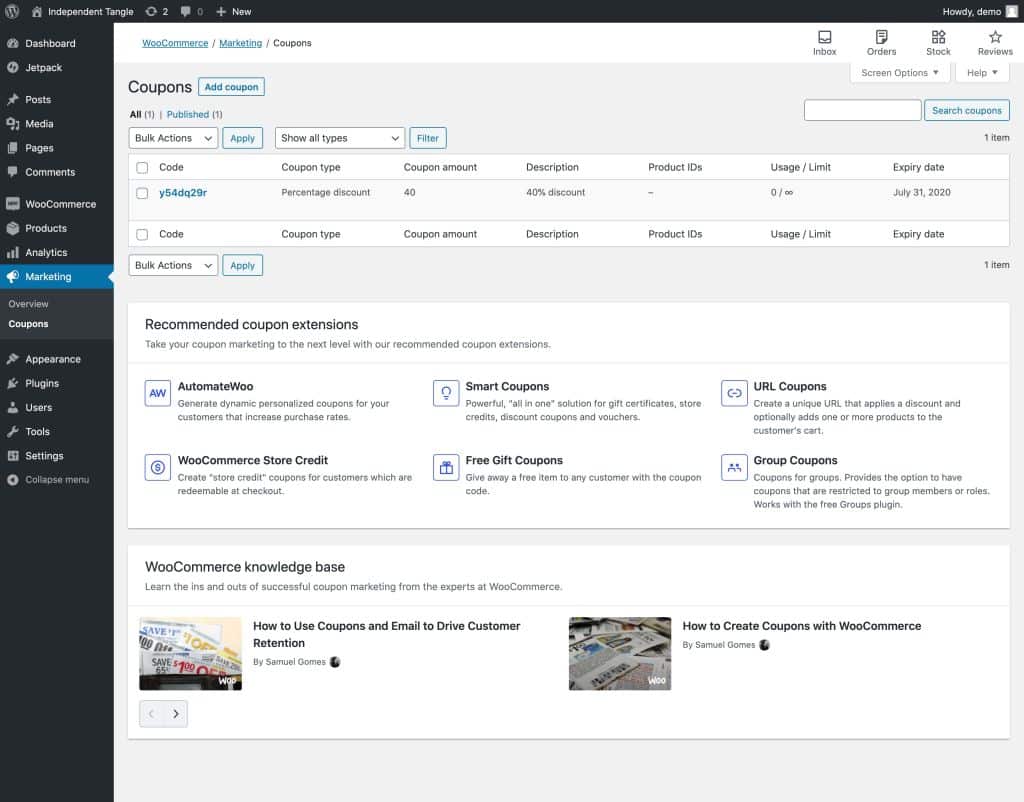This screenshot has width=1024, height=802.
Task: Open the comments bubble icon in admin bar
Action: (186, 11)
